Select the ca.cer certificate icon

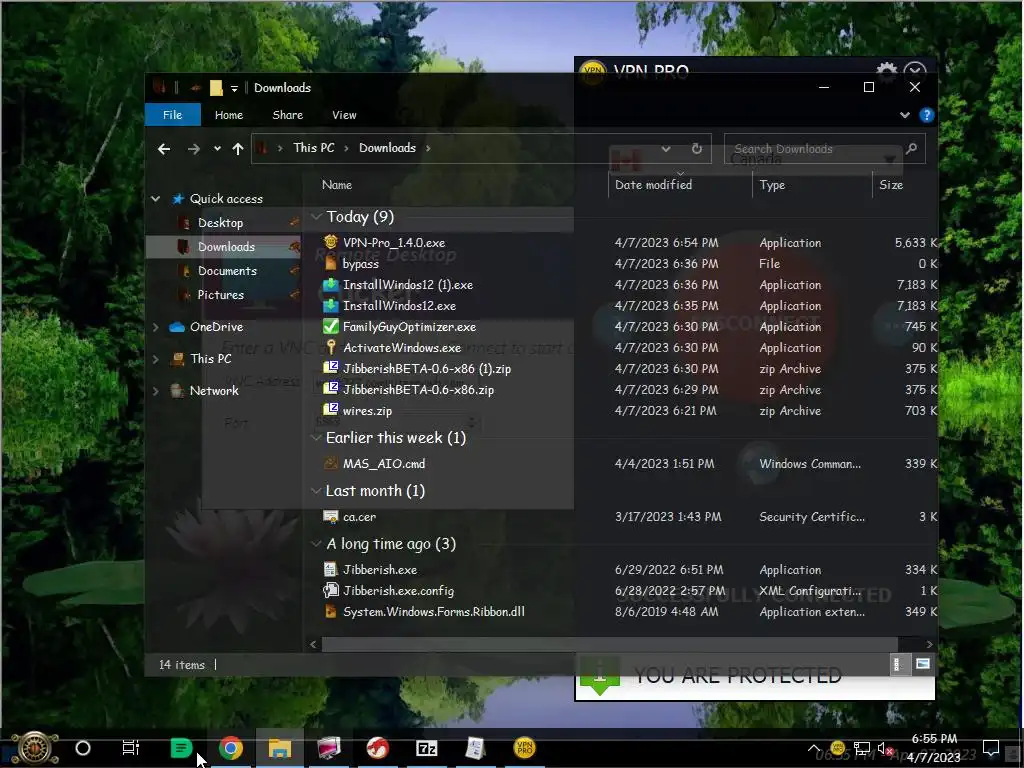pyautogui.click(x=331, y=516)
